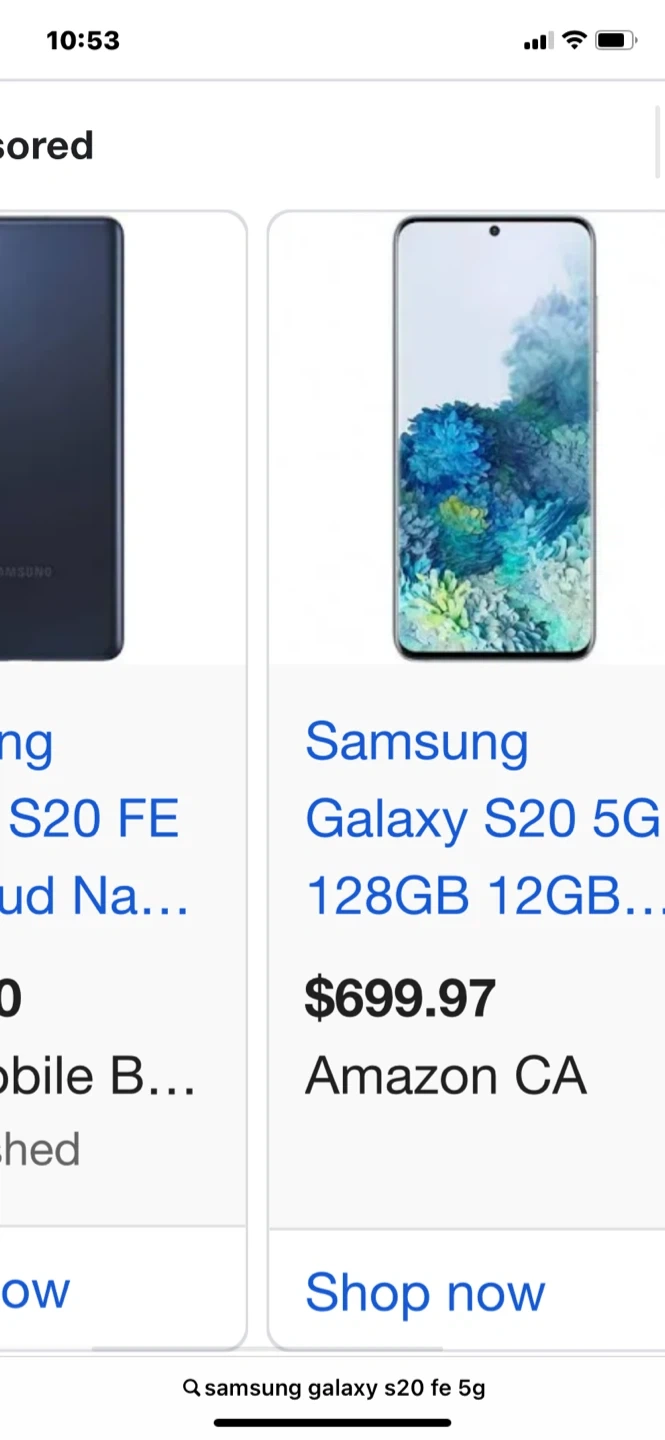This screenshot has width=665, height=1440.
Task: Tap the Amazon CA seller name
Action: coord(445,1076)
